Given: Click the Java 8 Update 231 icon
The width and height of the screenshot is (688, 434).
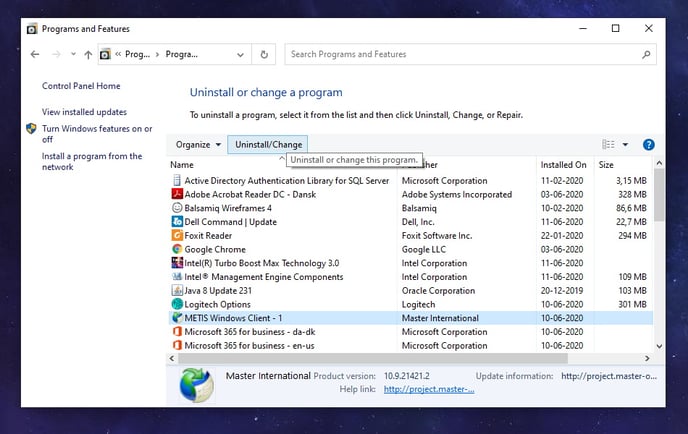Looking at the screenshot, I should [x=177, y=290].
